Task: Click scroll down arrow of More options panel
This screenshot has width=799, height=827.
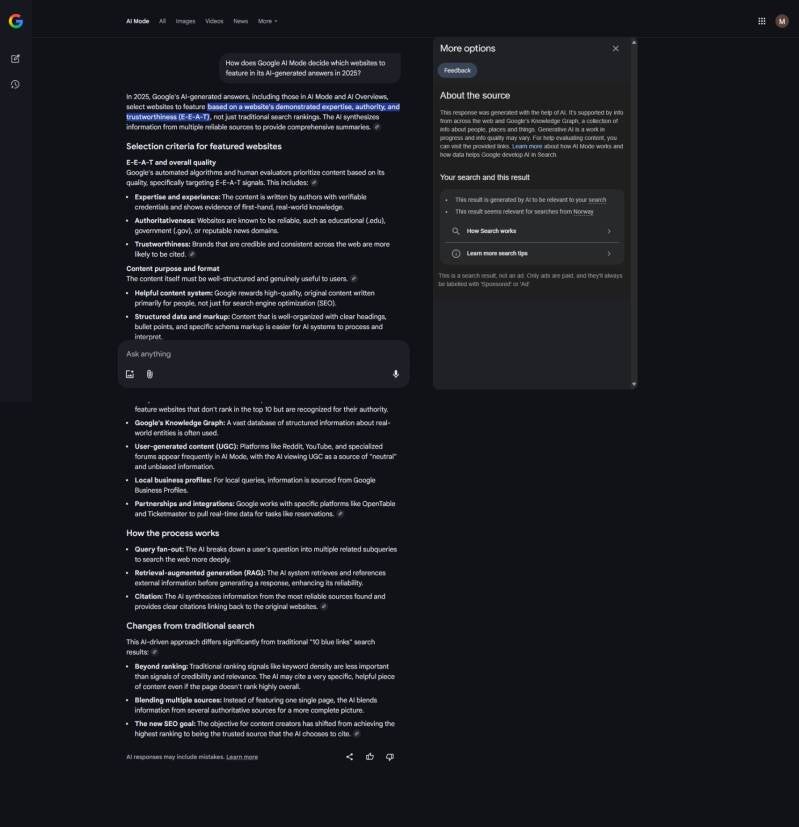Action: click(634, 384)
